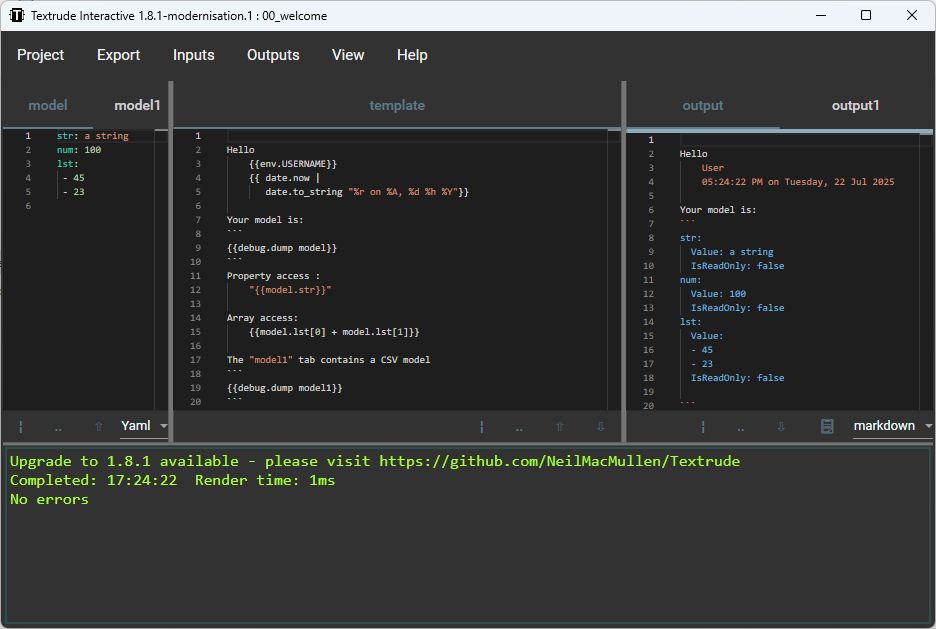This screenshot has height=629, width=936.
Task: Click the up-arrow icon under the template editor
Action: tap(560, 426)
